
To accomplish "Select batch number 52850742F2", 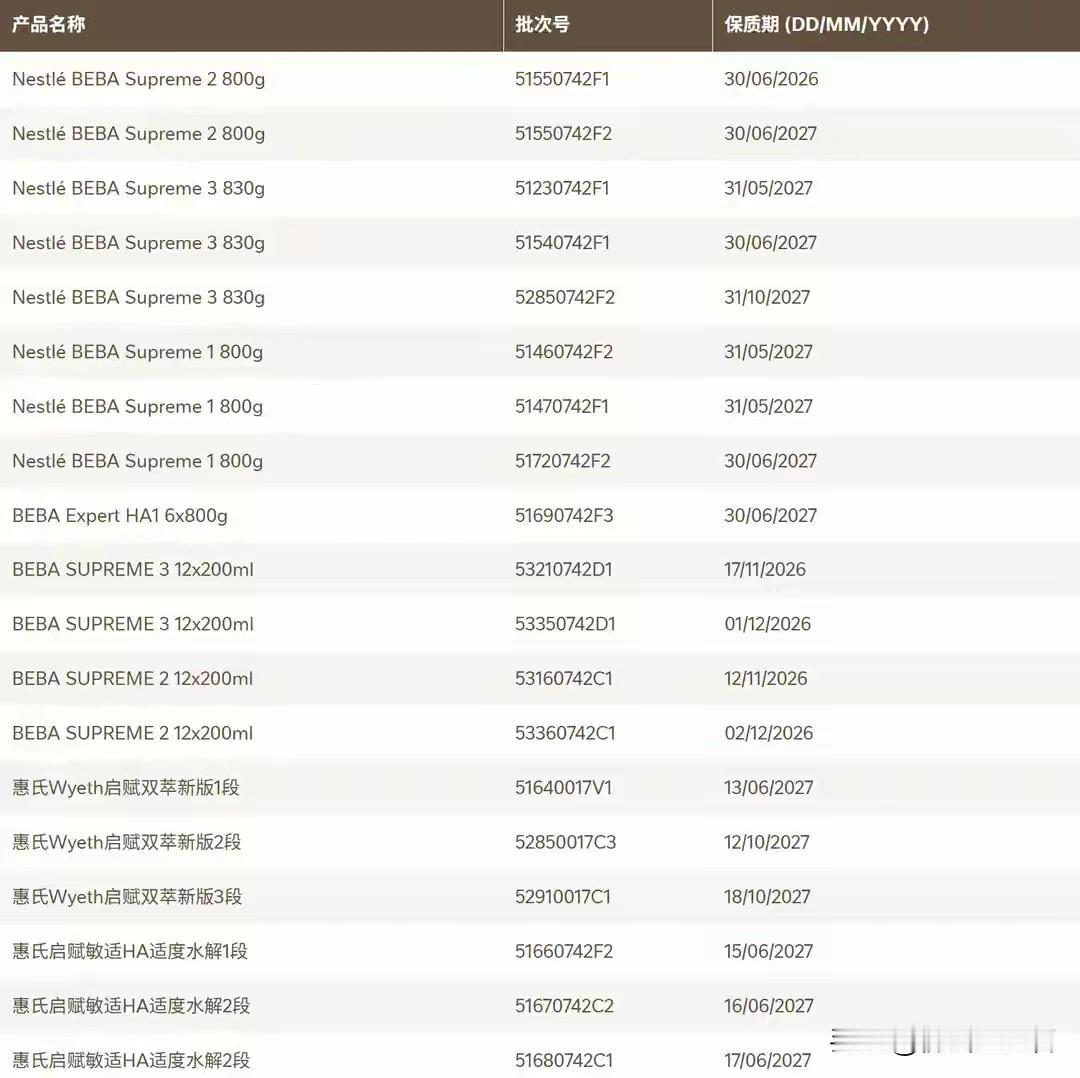I will pos(565,297).
